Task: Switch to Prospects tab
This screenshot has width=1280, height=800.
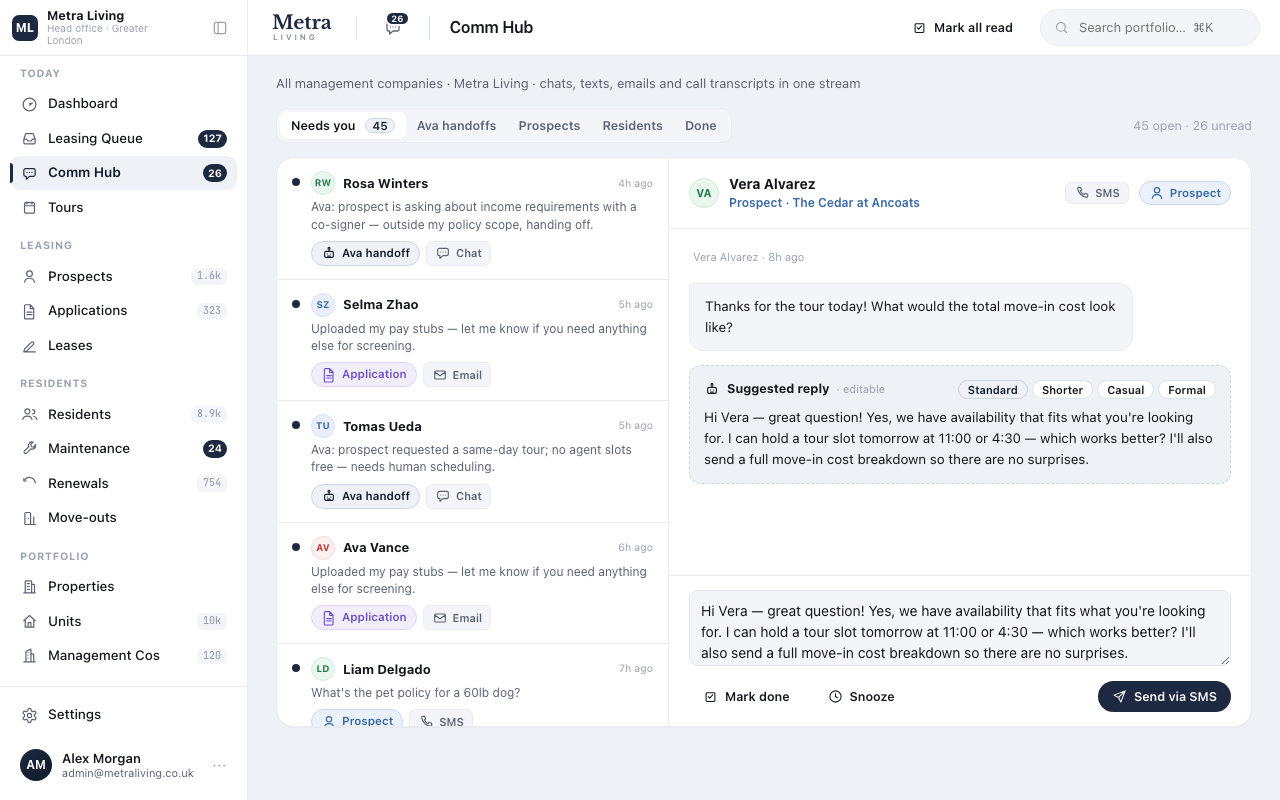Action: [549, 126]
